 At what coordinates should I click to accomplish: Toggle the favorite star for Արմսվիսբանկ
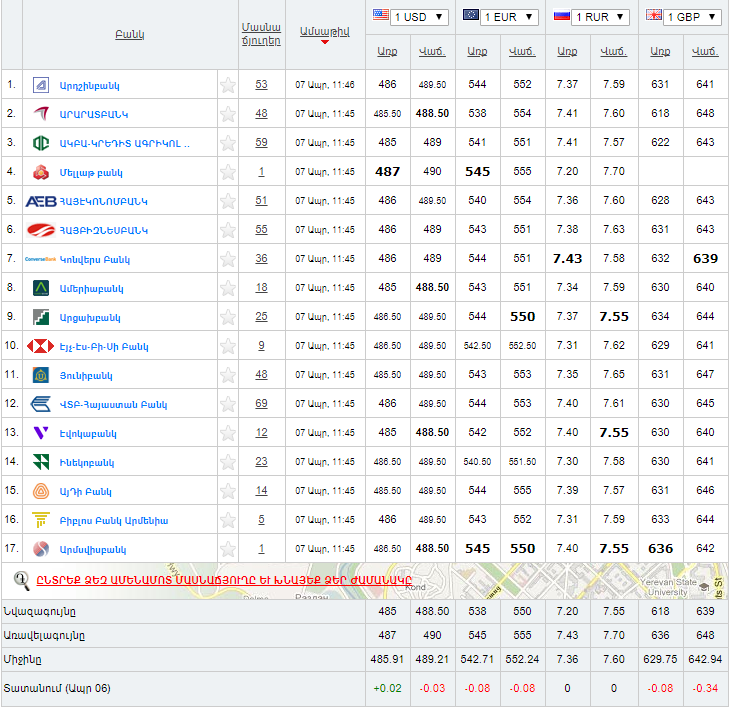coord(228,549)
